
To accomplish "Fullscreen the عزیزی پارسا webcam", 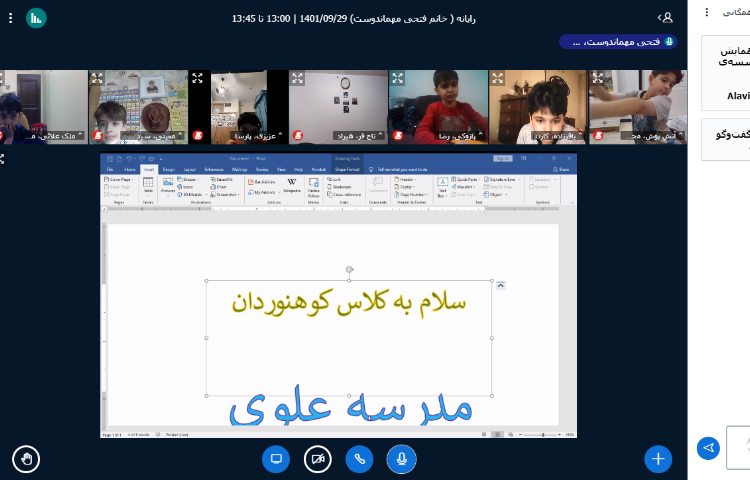I will click(x=198, y=78).
